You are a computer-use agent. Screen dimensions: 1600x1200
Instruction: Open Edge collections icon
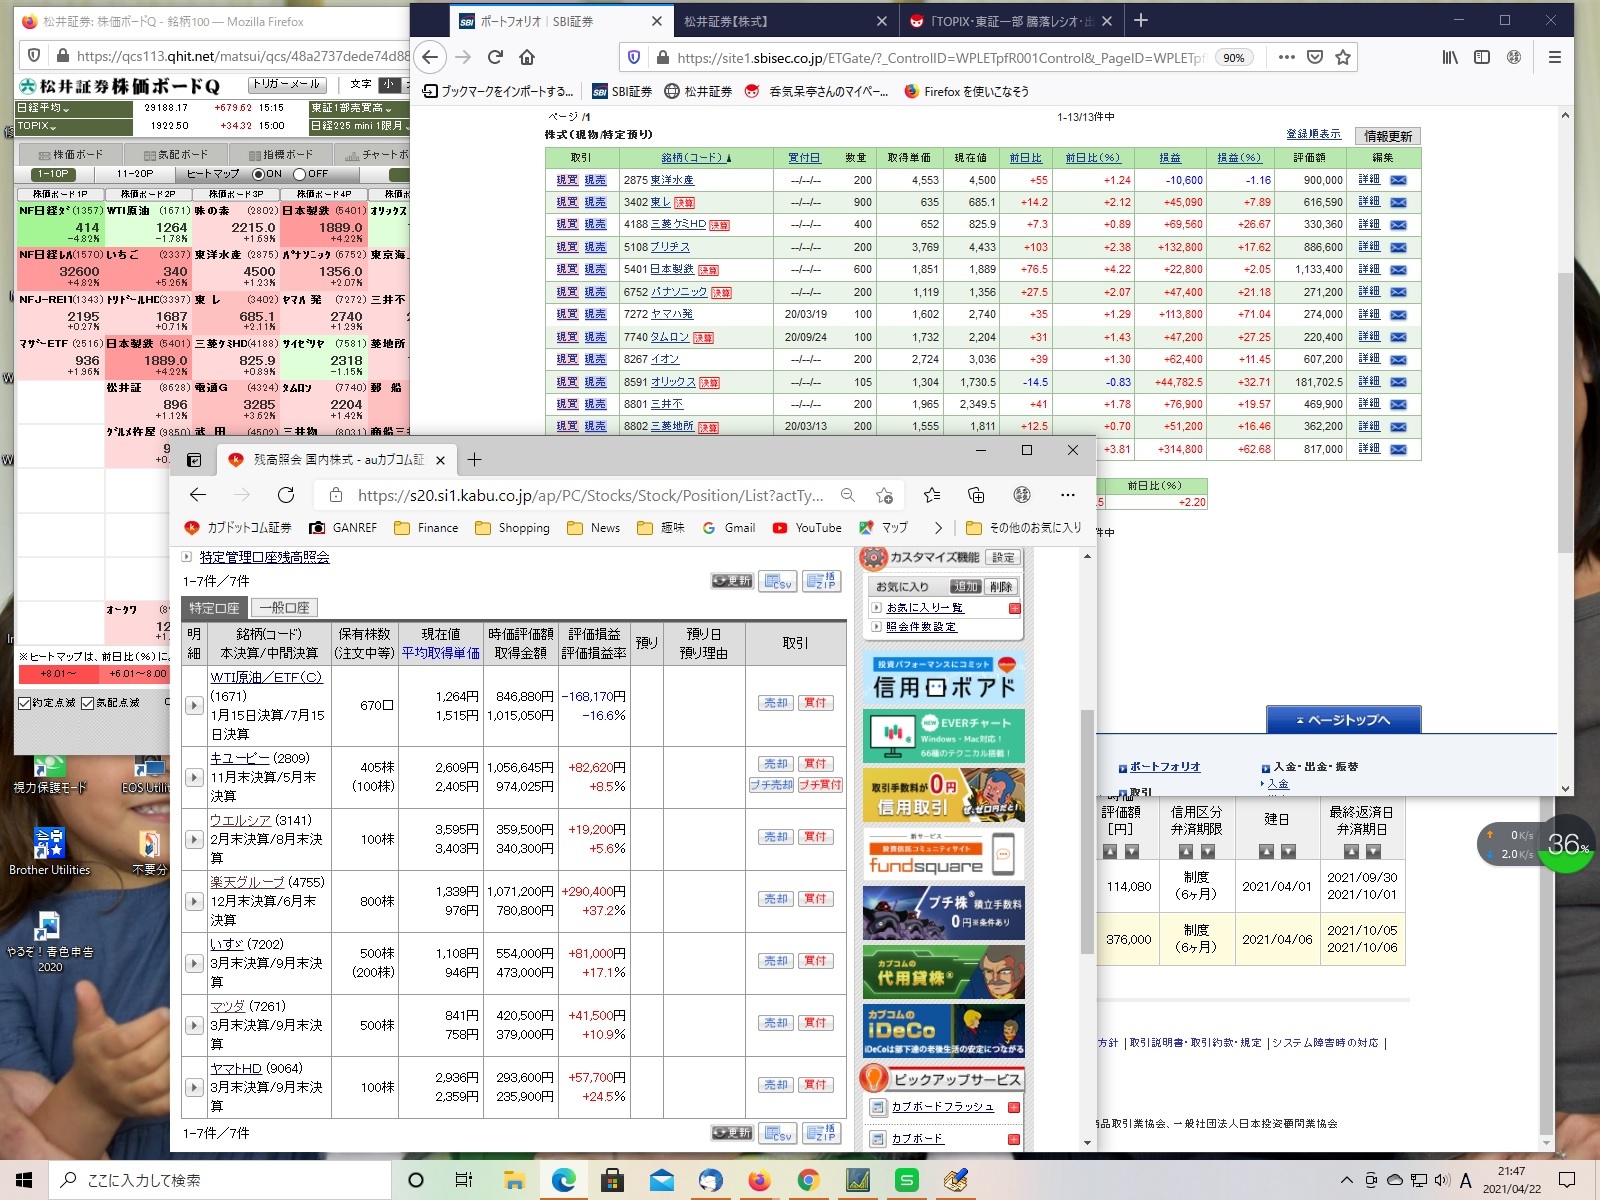click(976, 495)
